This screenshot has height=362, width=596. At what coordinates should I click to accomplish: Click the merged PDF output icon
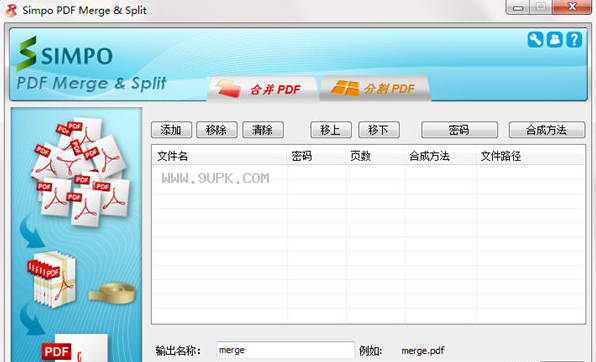coord(74,348)
